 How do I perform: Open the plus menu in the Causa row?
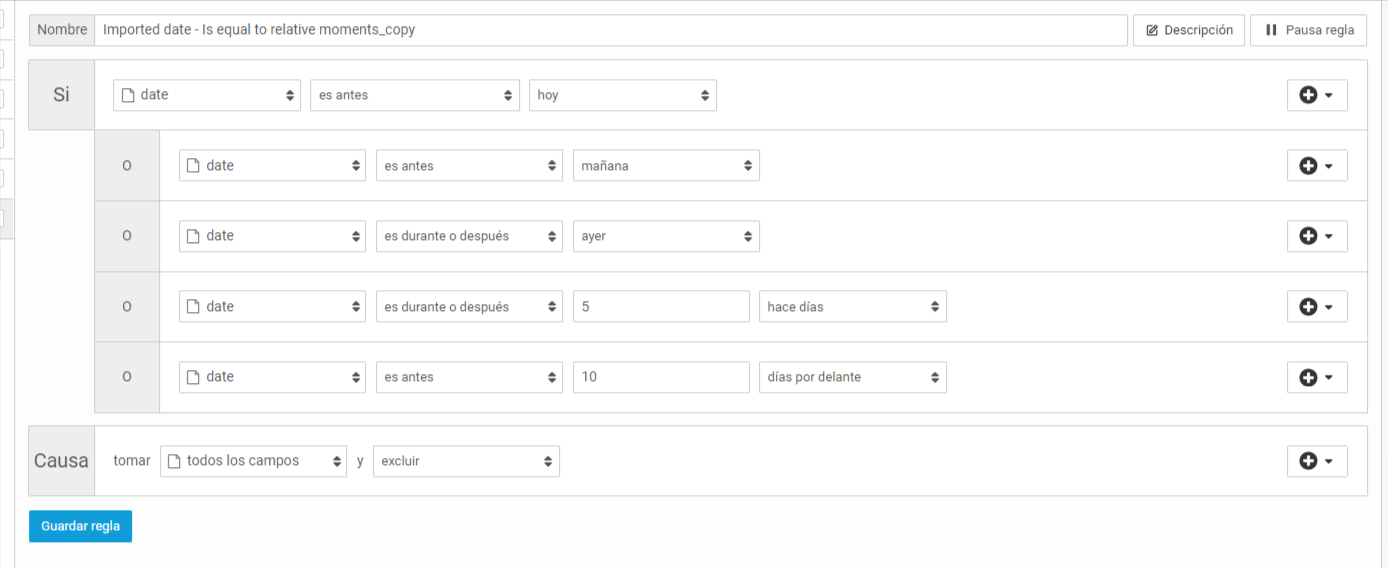pyautogui.click(x=1317, y=461)
